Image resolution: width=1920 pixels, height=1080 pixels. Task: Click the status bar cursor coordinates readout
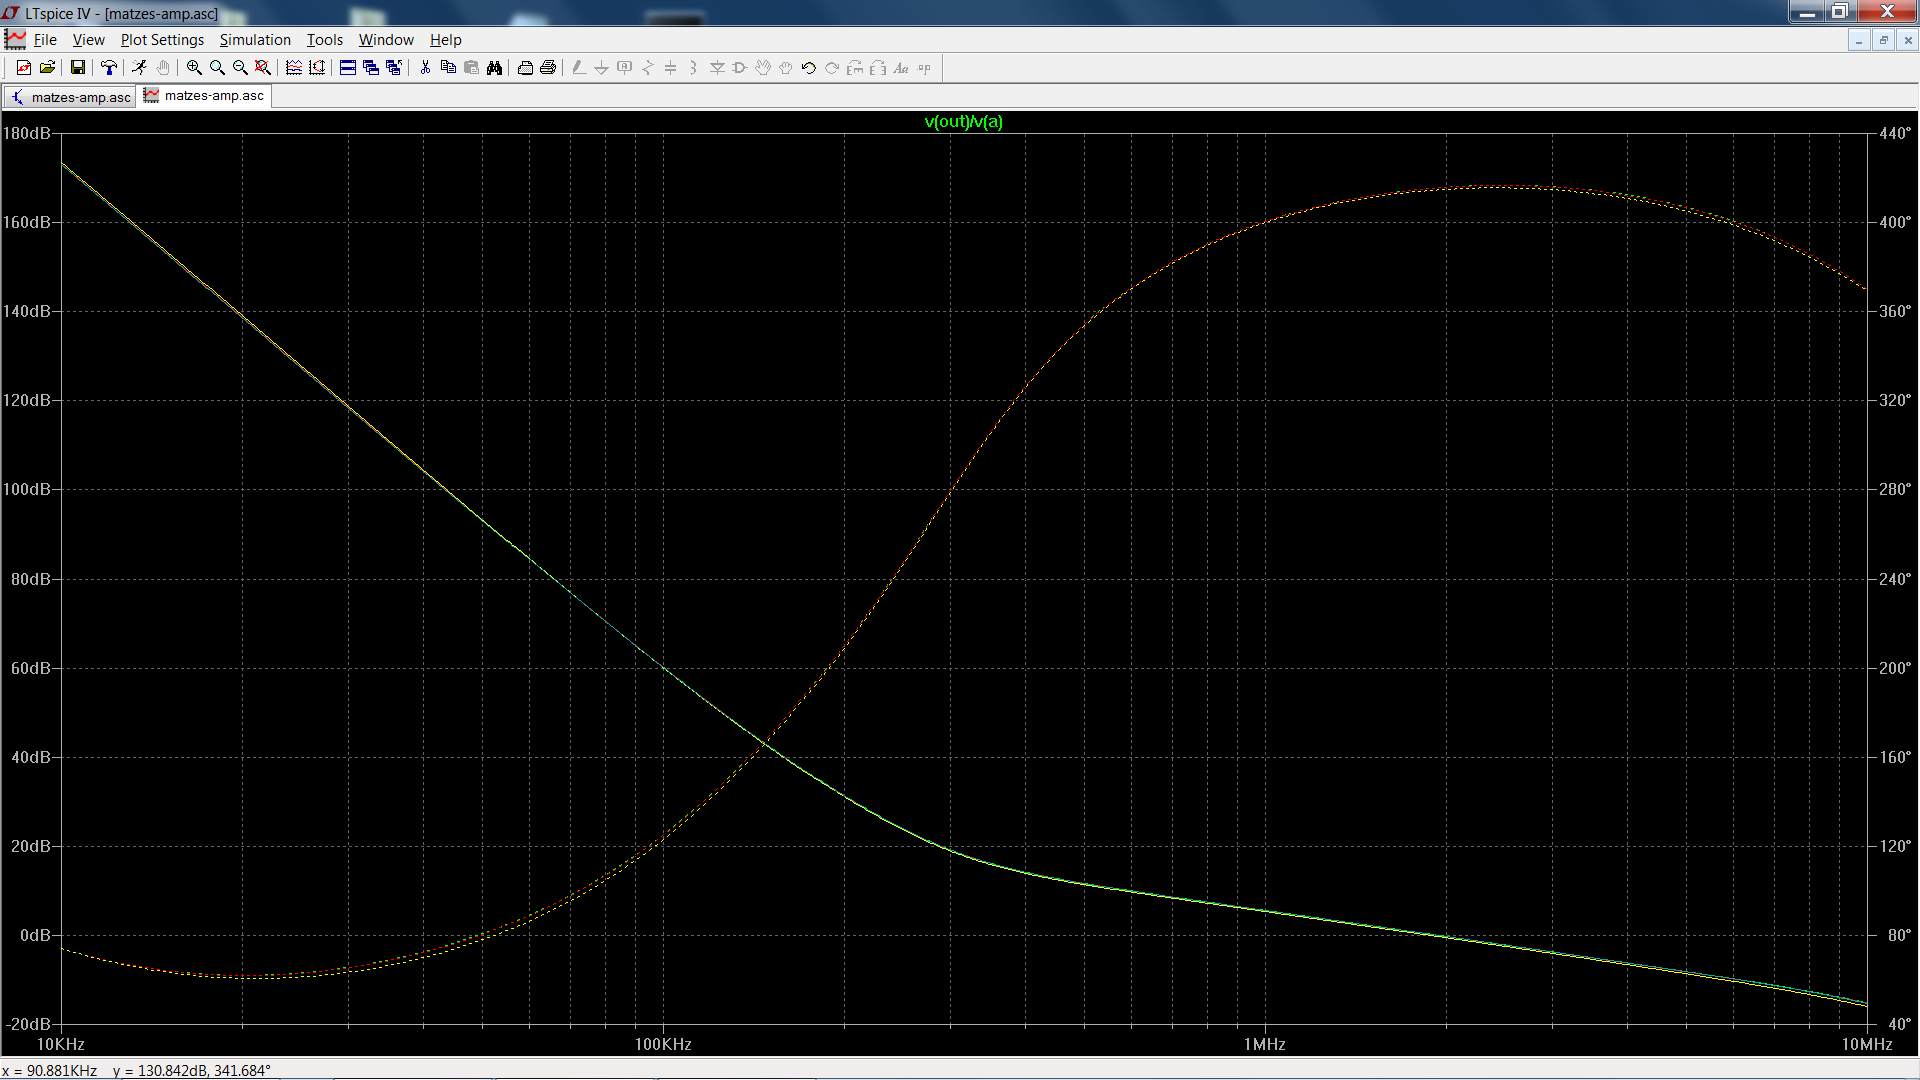coord(137,1070)
